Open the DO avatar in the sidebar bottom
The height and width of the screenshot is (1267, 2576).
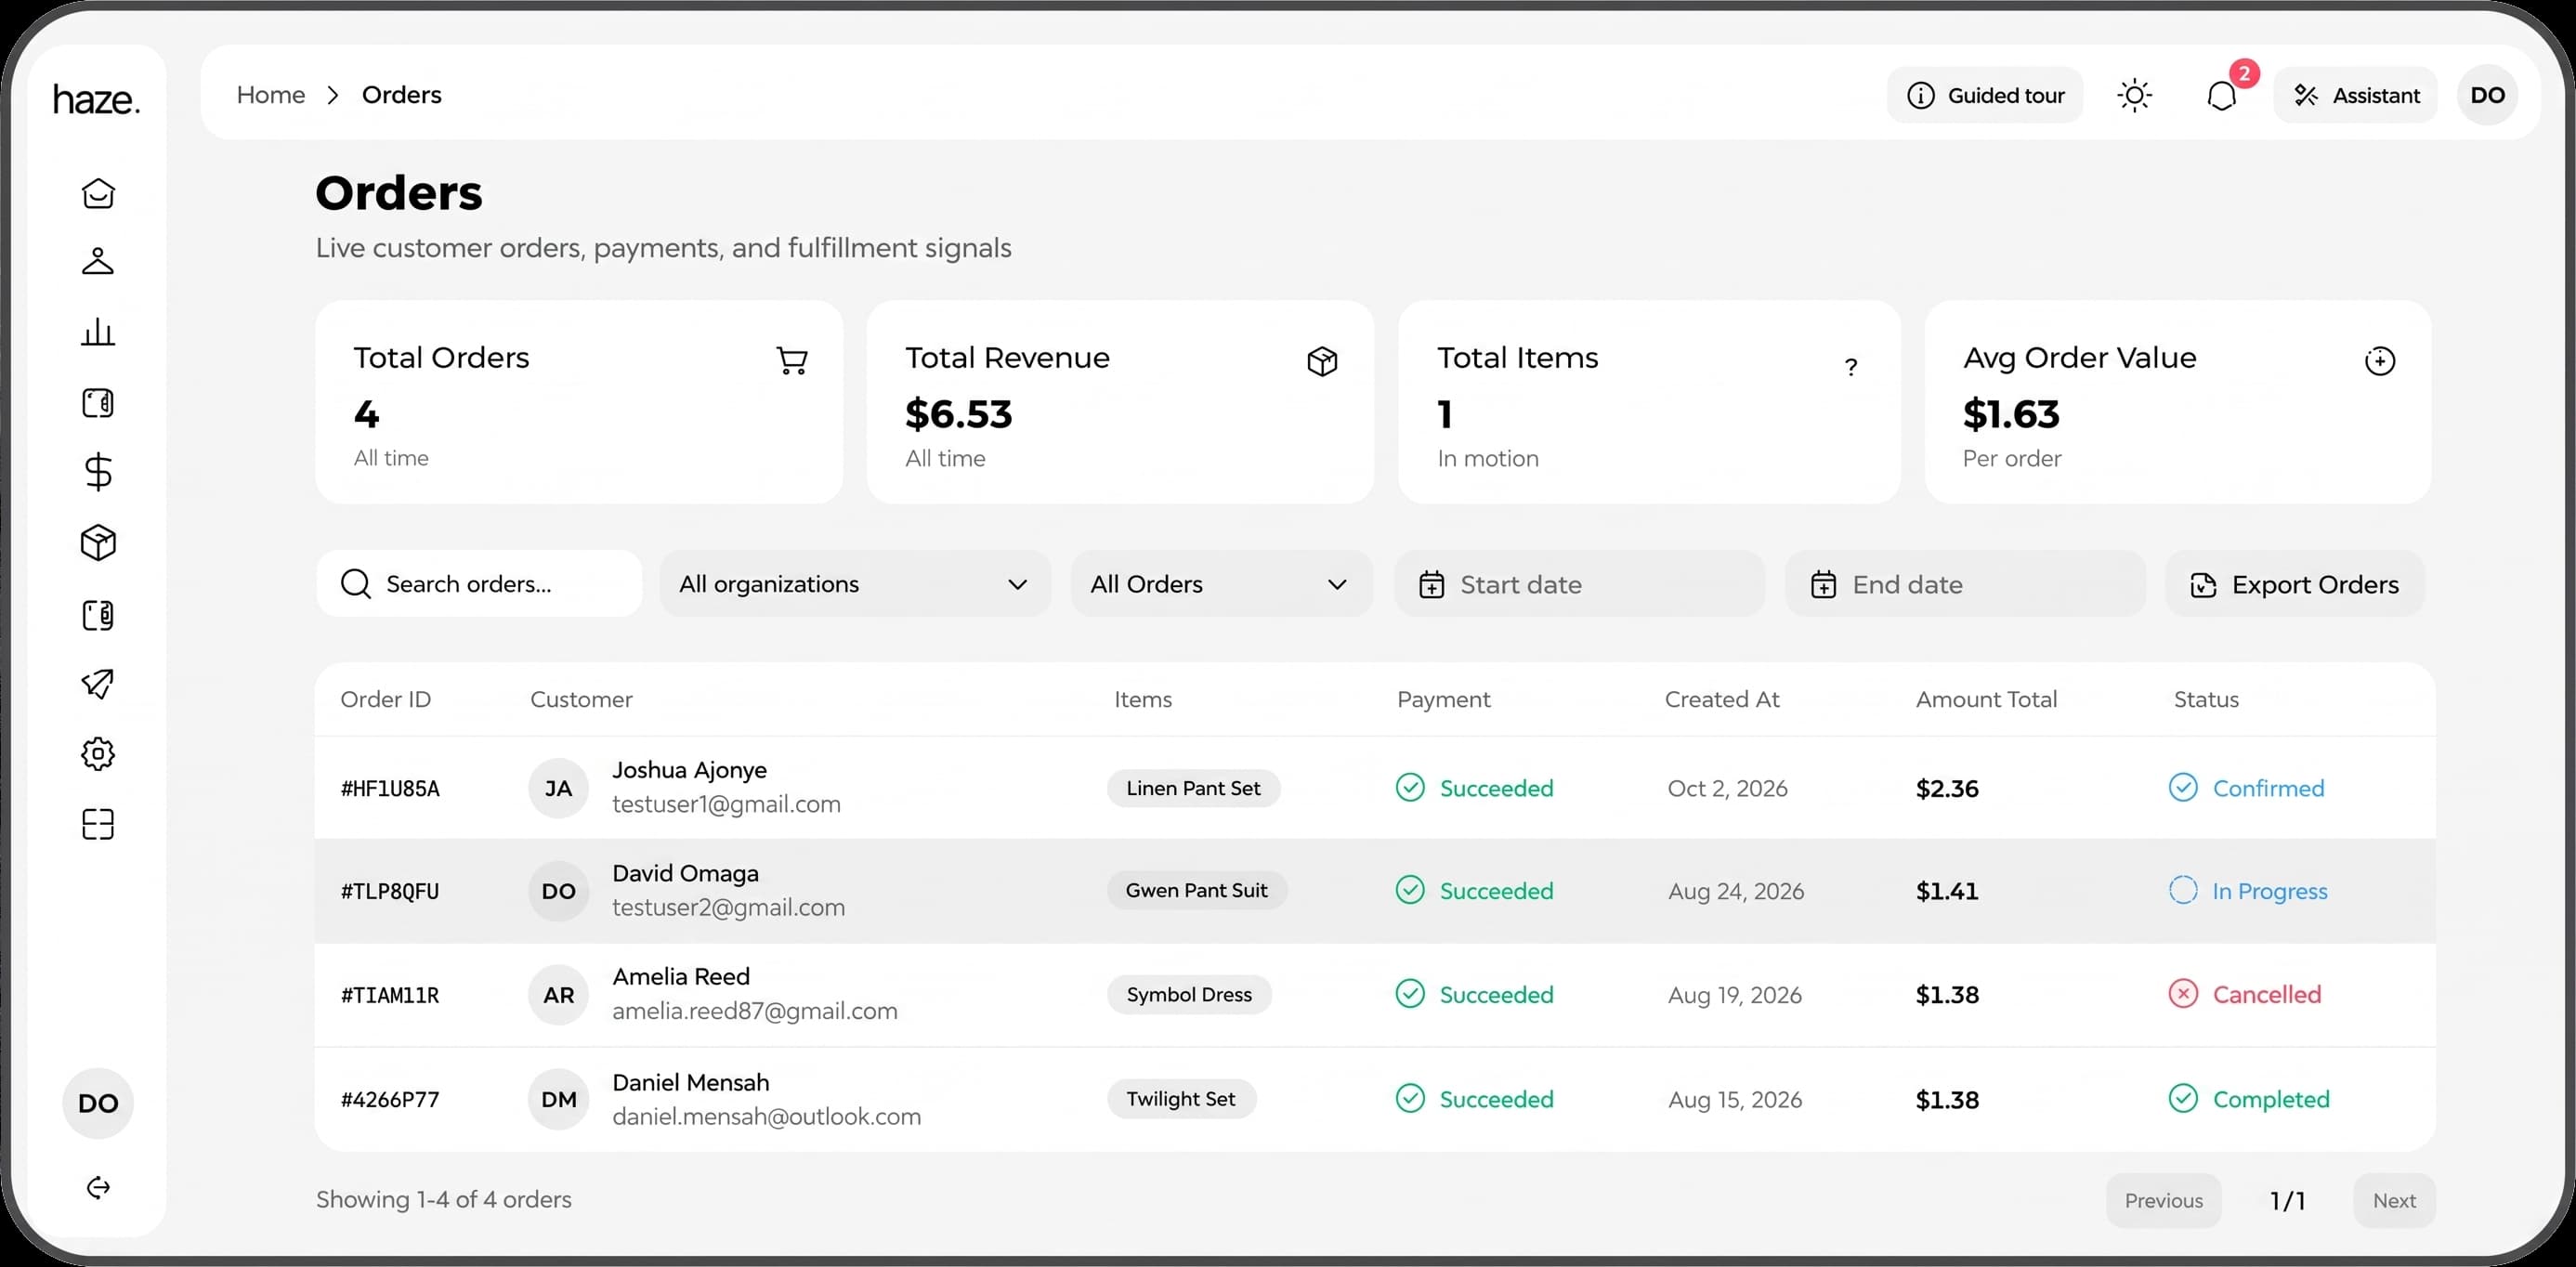(98, 1103)
